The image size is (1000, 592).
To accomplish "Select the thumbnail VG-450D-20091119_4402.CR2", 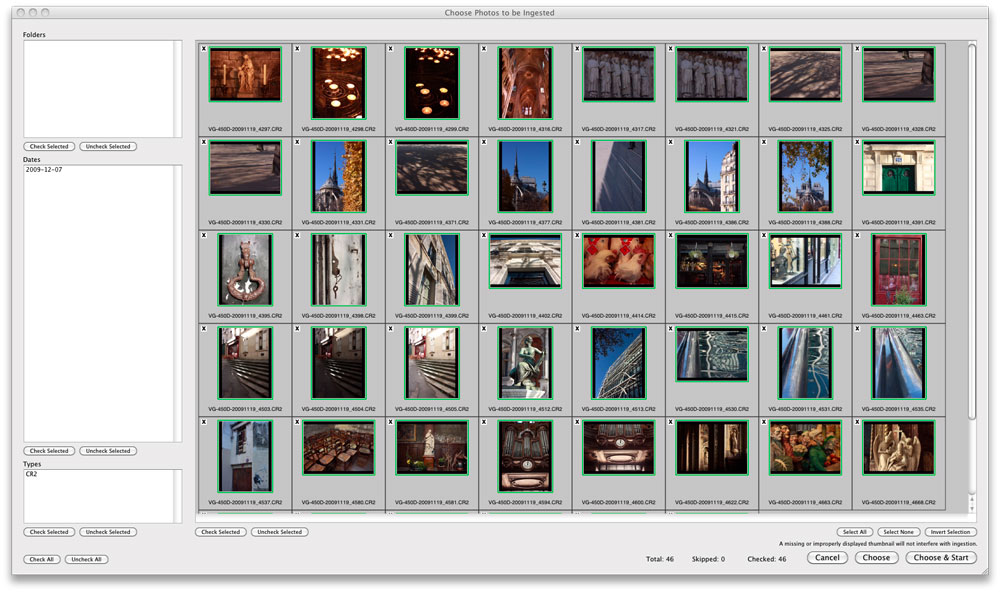I will (526, 261).
